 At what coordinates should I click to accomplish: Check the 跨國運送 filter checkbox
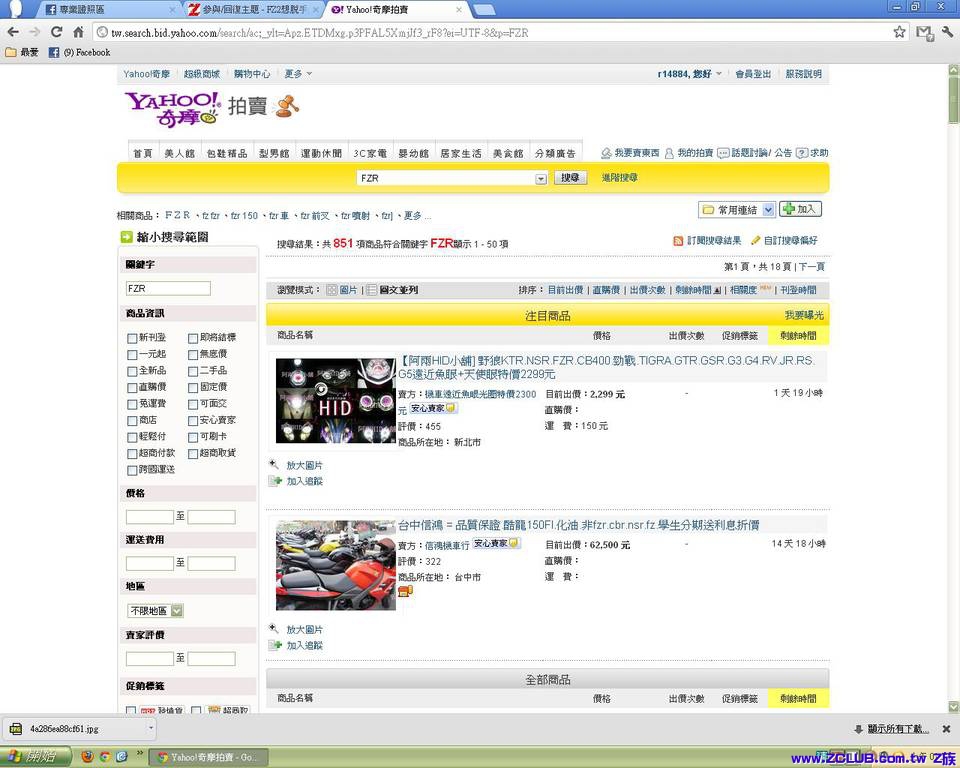click(132, 470)
